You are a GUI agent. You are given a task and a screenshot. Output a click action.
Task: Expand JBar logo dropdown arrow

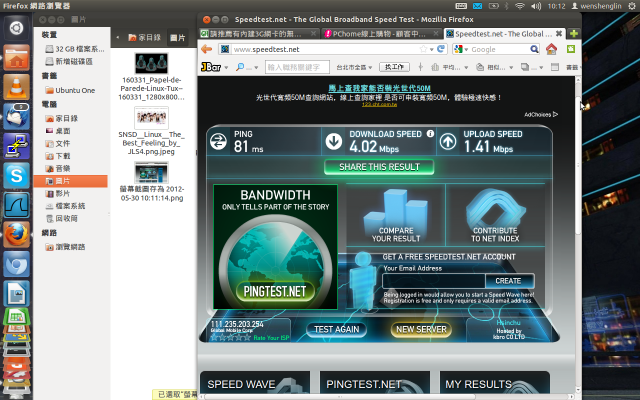point(226,67)
